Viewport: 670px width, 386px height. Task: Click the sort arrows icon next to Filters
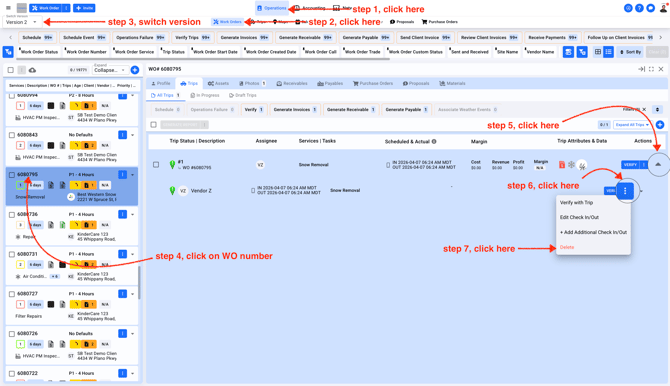657,109
